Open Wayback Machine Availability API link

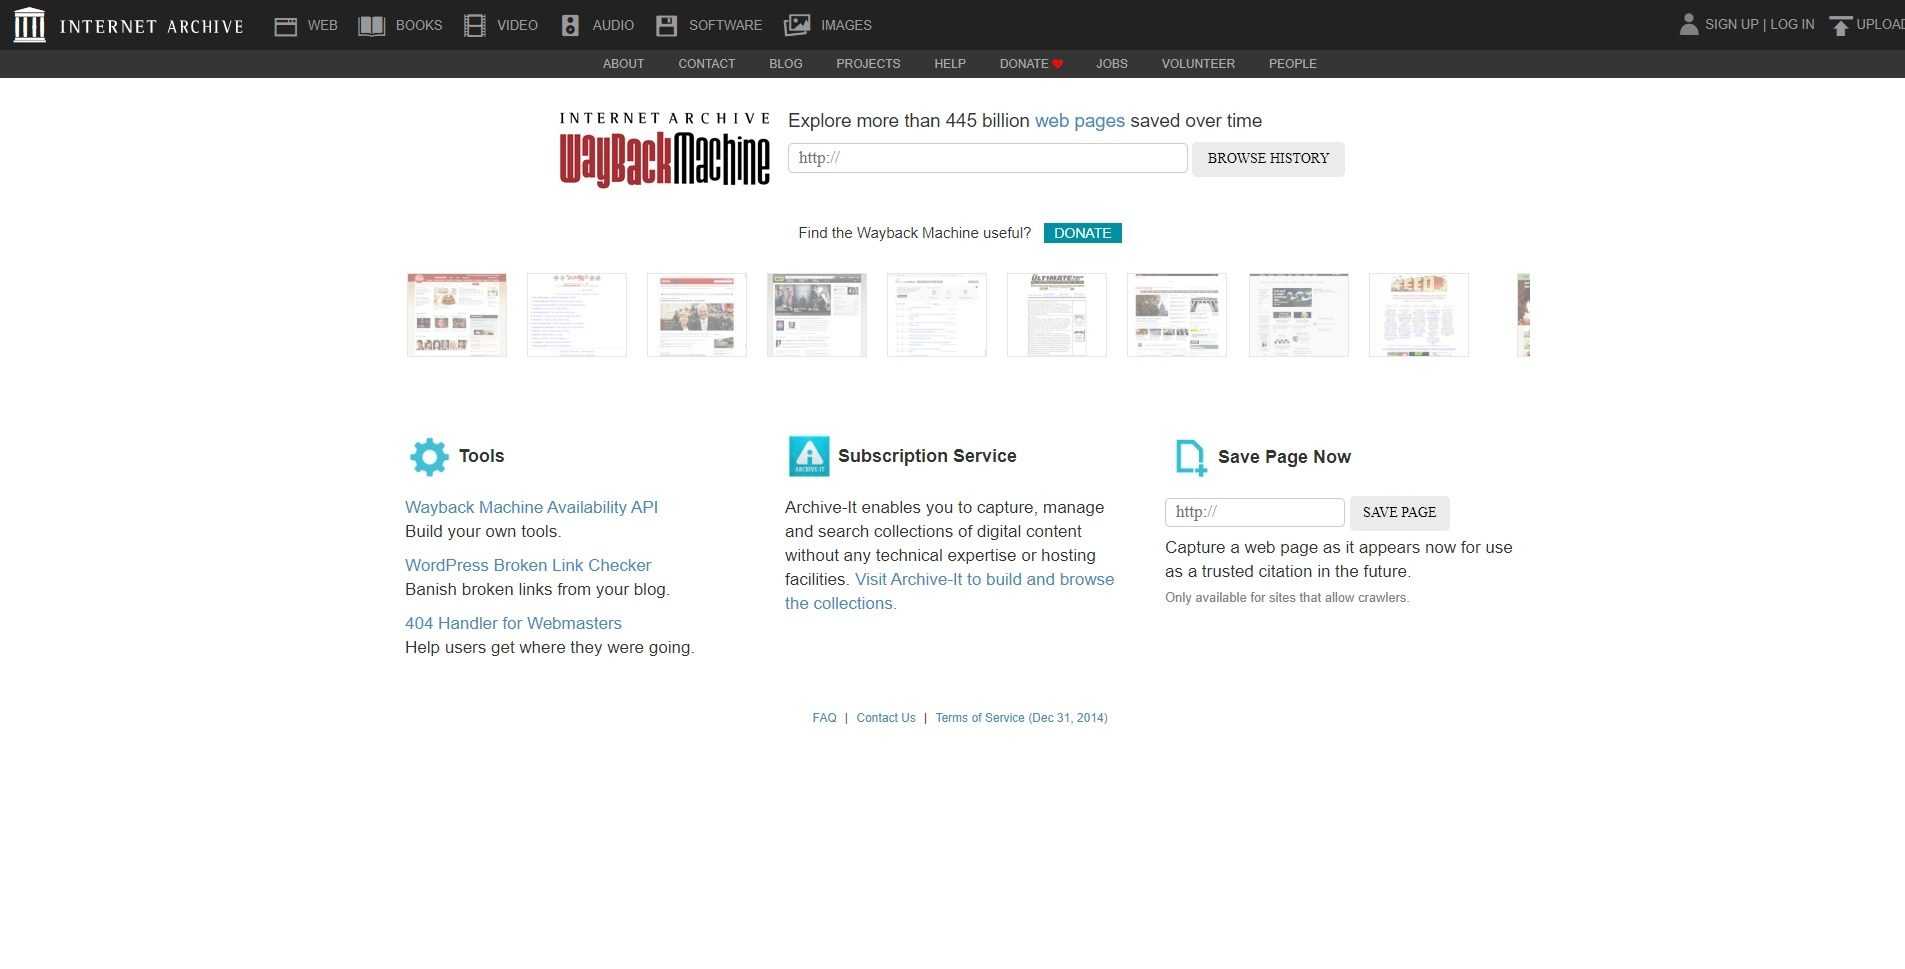531,507
